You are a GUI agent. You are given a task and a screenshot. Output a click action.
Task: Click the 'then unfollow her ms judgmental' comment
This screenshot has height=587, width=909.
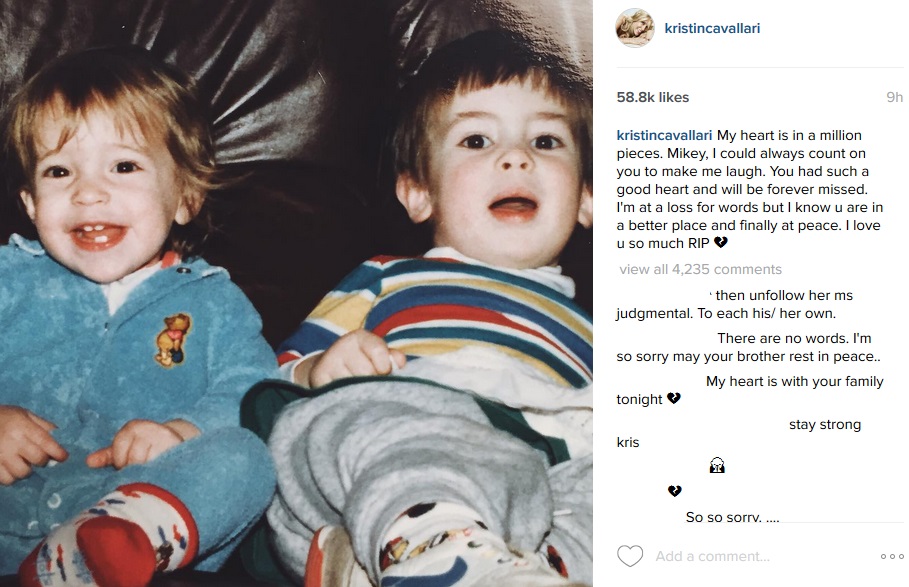point(735,304)
